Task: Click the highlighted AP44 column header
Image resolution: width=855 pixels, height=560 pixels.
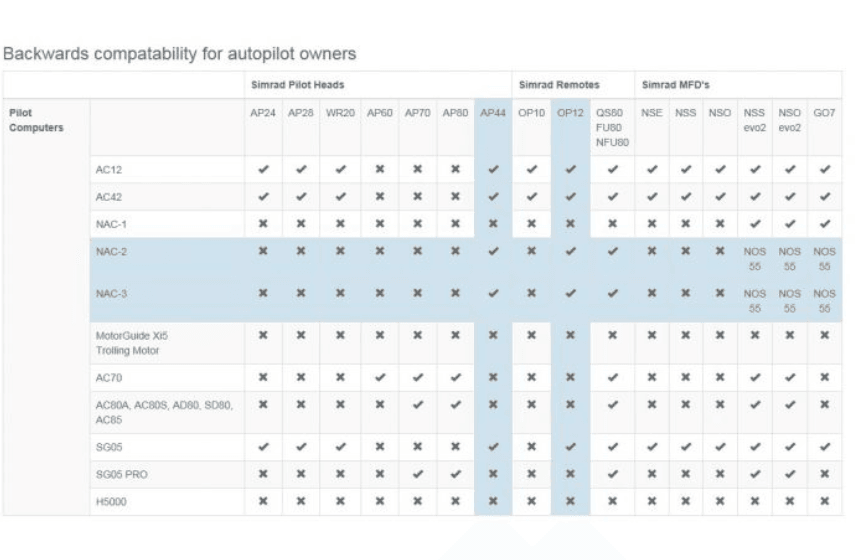Action: (x=493, y=114)
